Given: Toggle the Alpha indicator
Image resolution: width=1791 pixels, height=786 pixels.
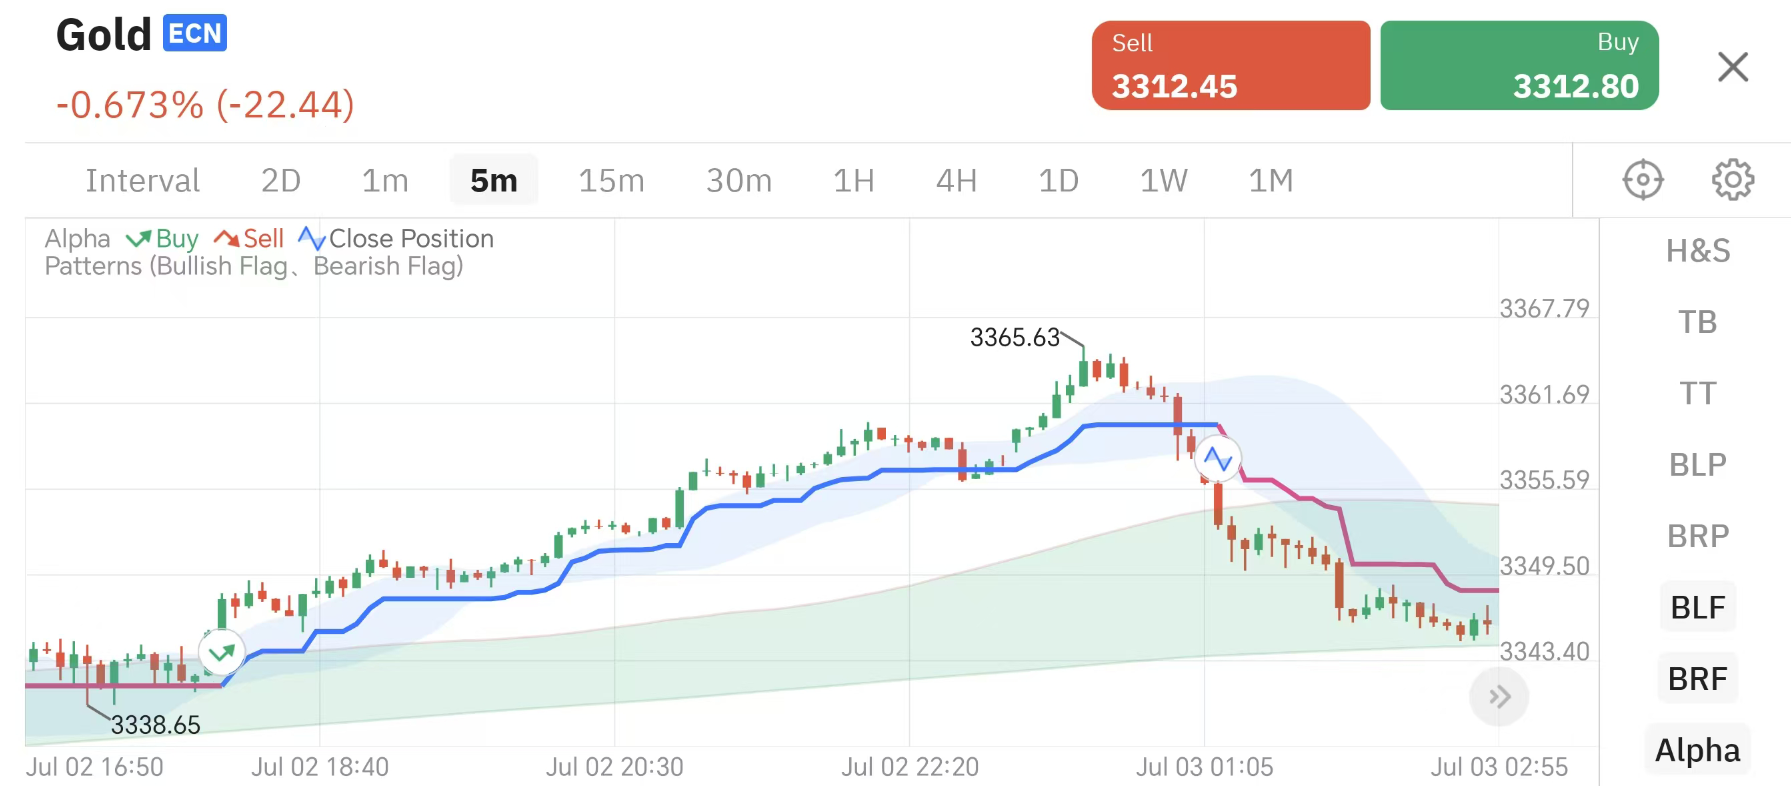Looking at the screenshot, I should click(x=1697, y=750).
